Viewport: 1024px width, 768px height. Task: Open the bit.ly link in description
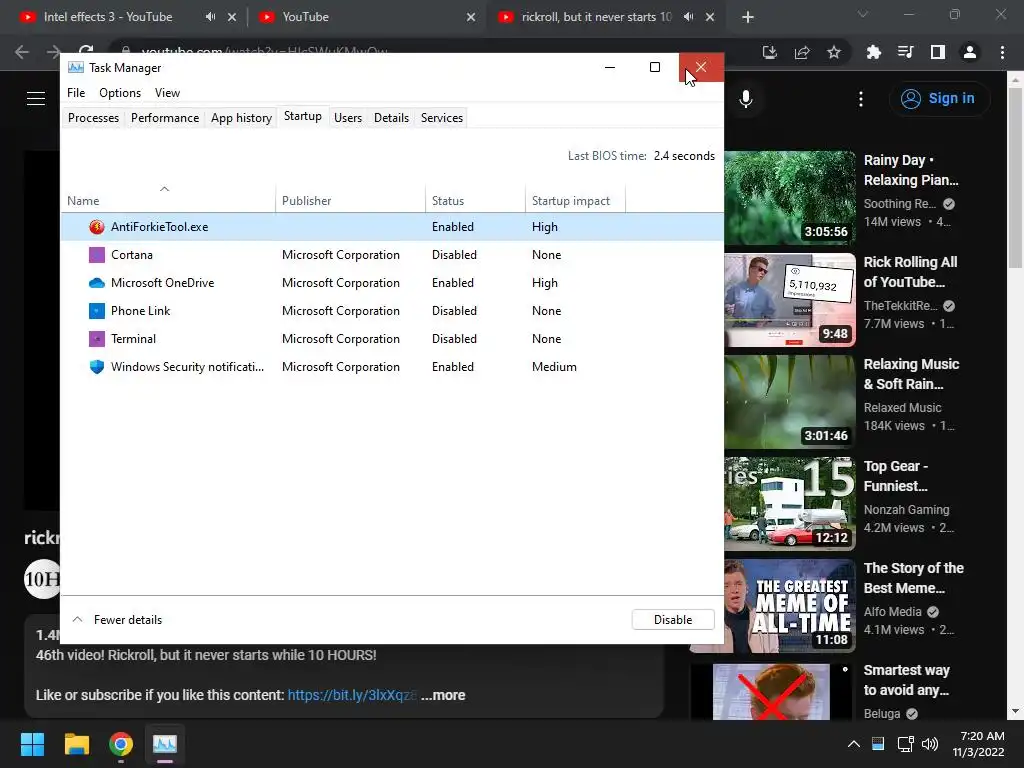(x=351, y=696)
